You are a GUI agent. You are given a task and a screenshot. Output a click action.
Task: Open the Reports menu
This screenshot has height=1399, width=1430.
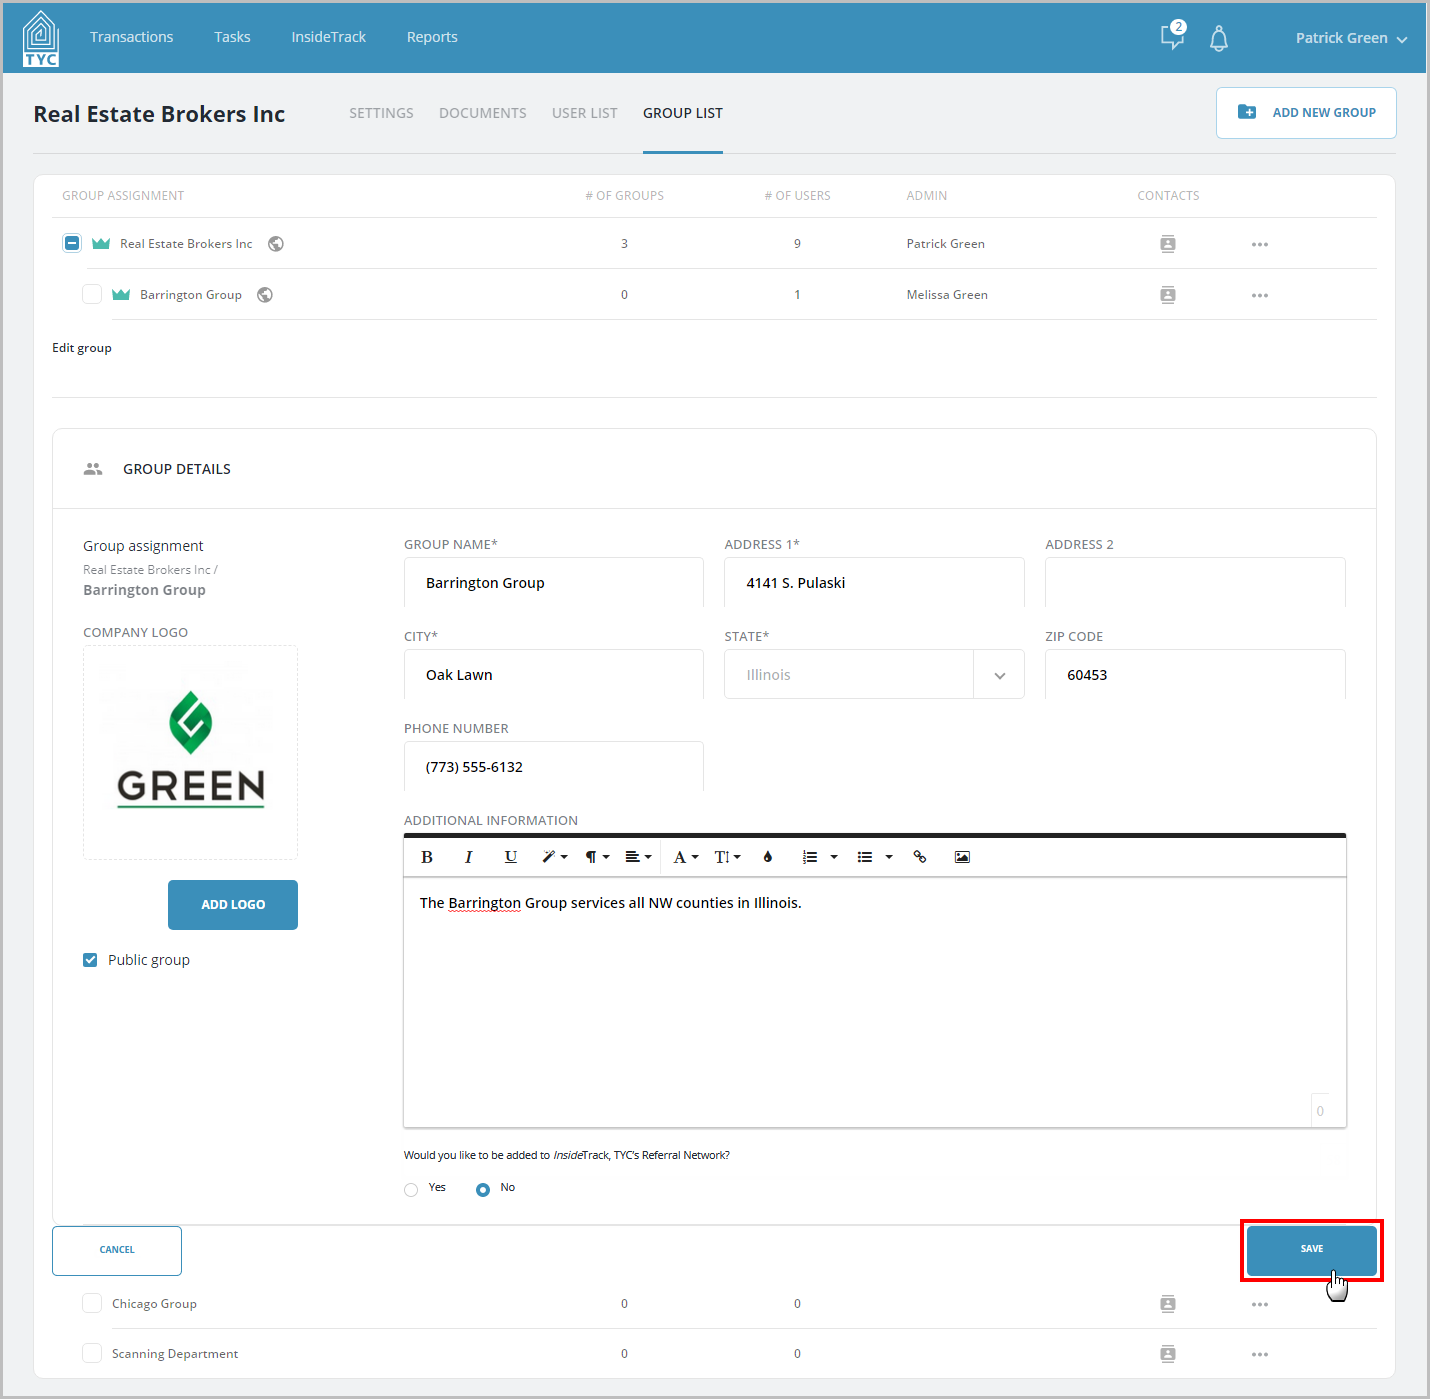(x=432, y=37)
